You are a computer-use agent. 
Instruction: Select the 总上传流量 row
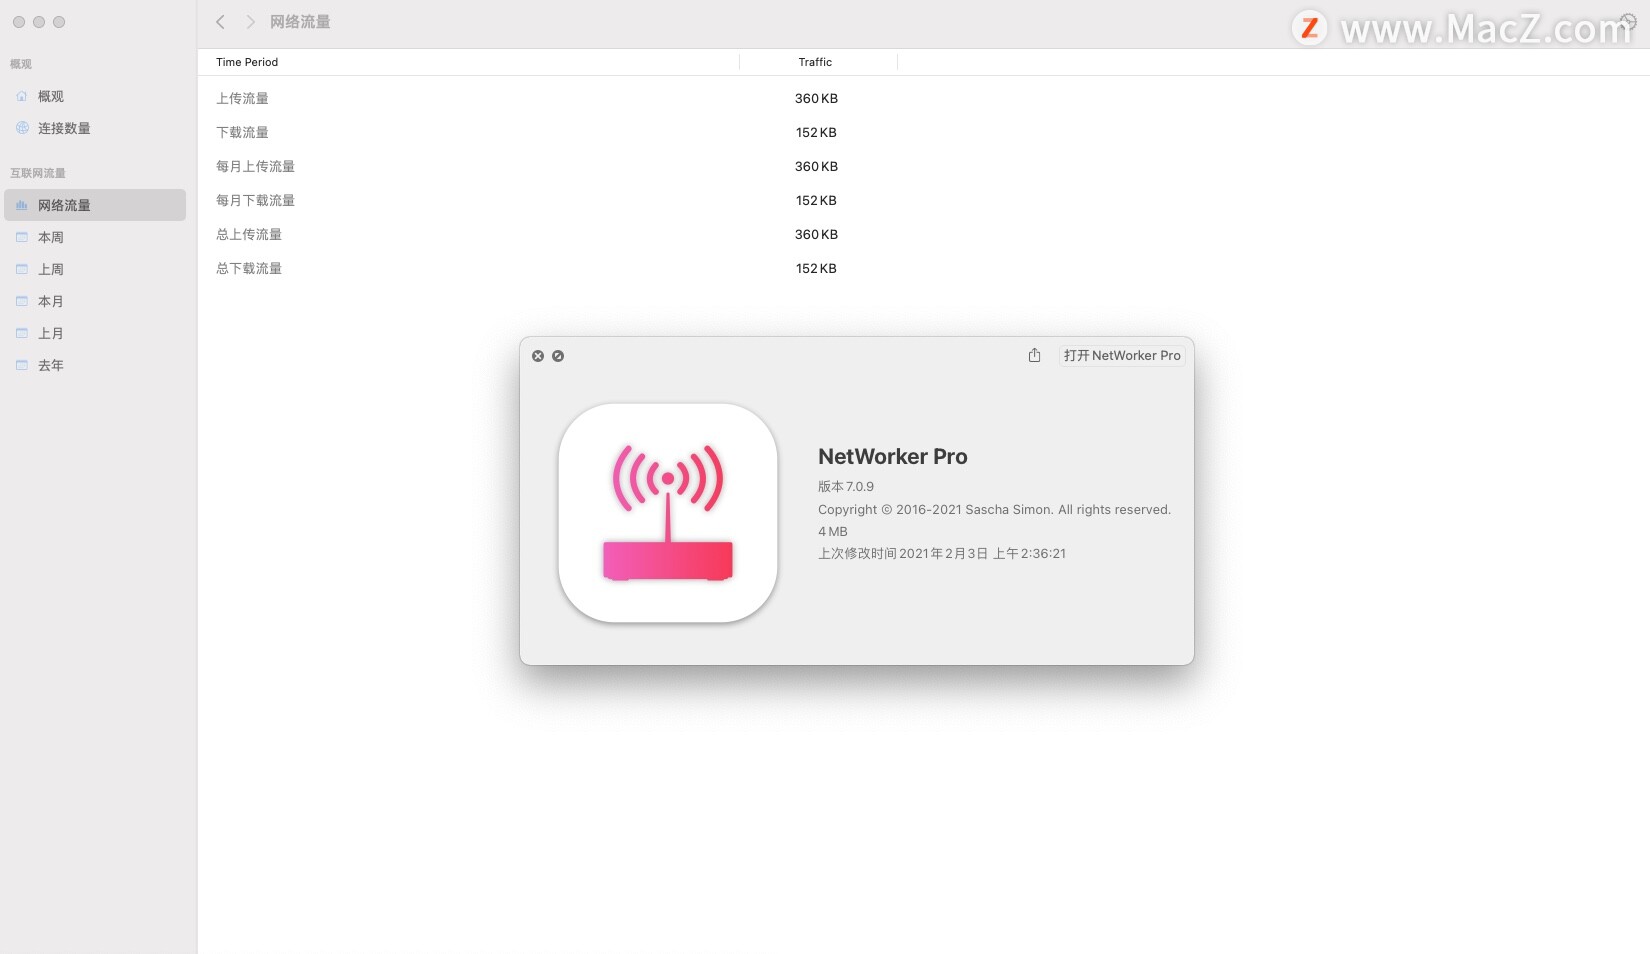923,234
